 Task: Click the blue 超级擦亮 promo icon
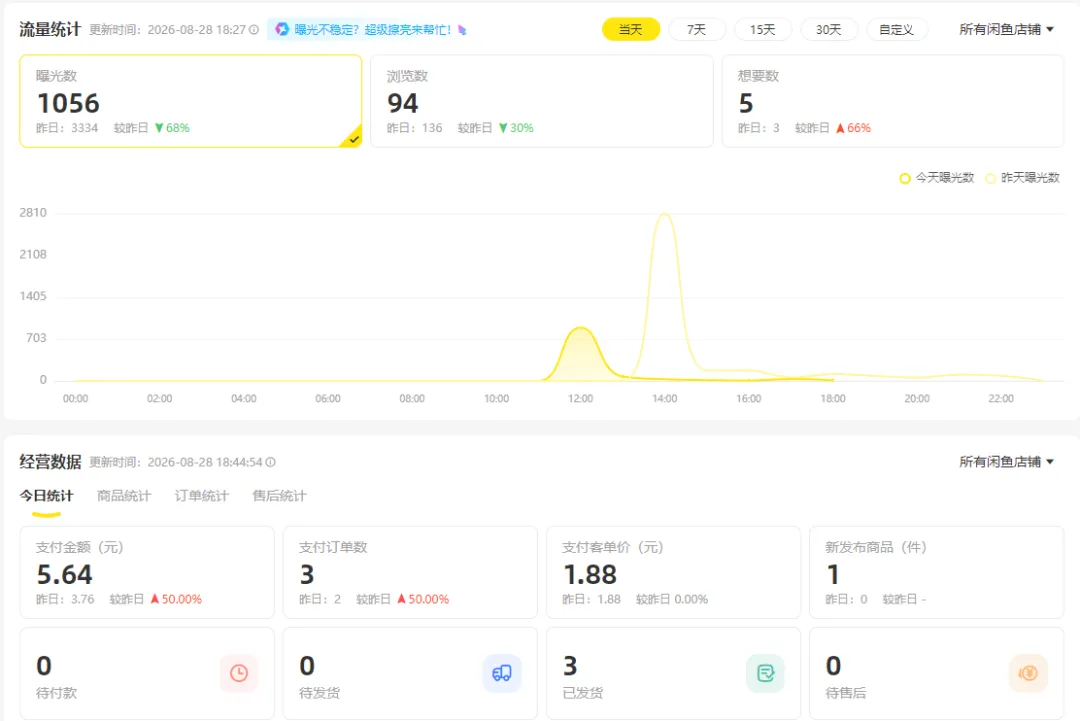click(x=282, y=29)
